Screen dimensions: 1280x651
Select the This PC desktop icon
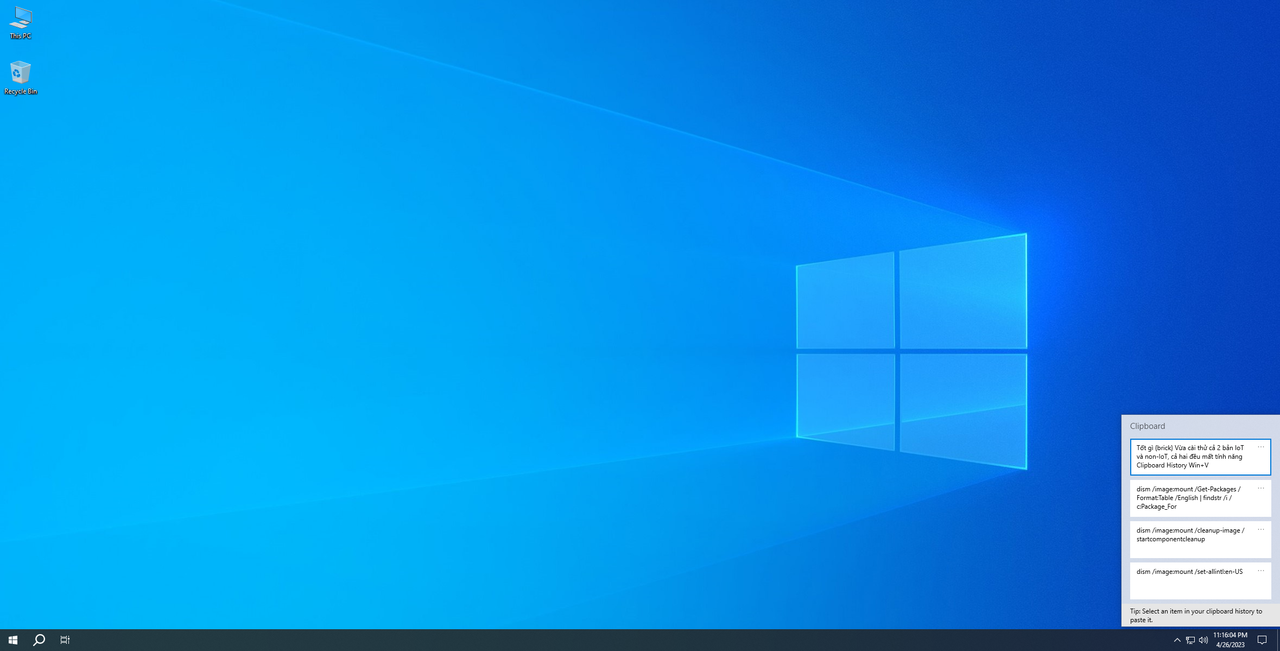20,22
